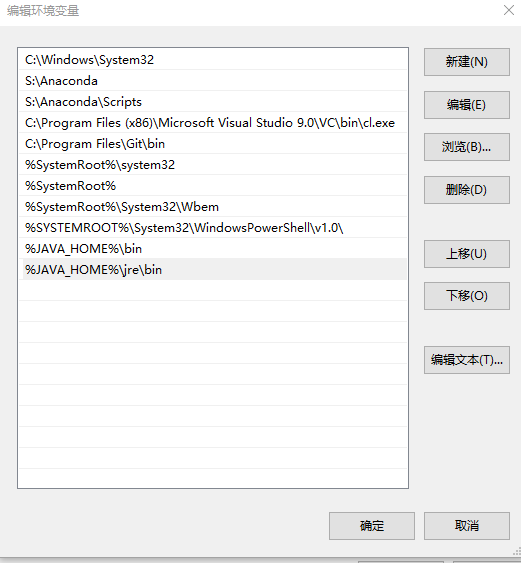This screenshot has height=563, width=521.
Task: Click the 编辑(E) button
Action: 466,104
